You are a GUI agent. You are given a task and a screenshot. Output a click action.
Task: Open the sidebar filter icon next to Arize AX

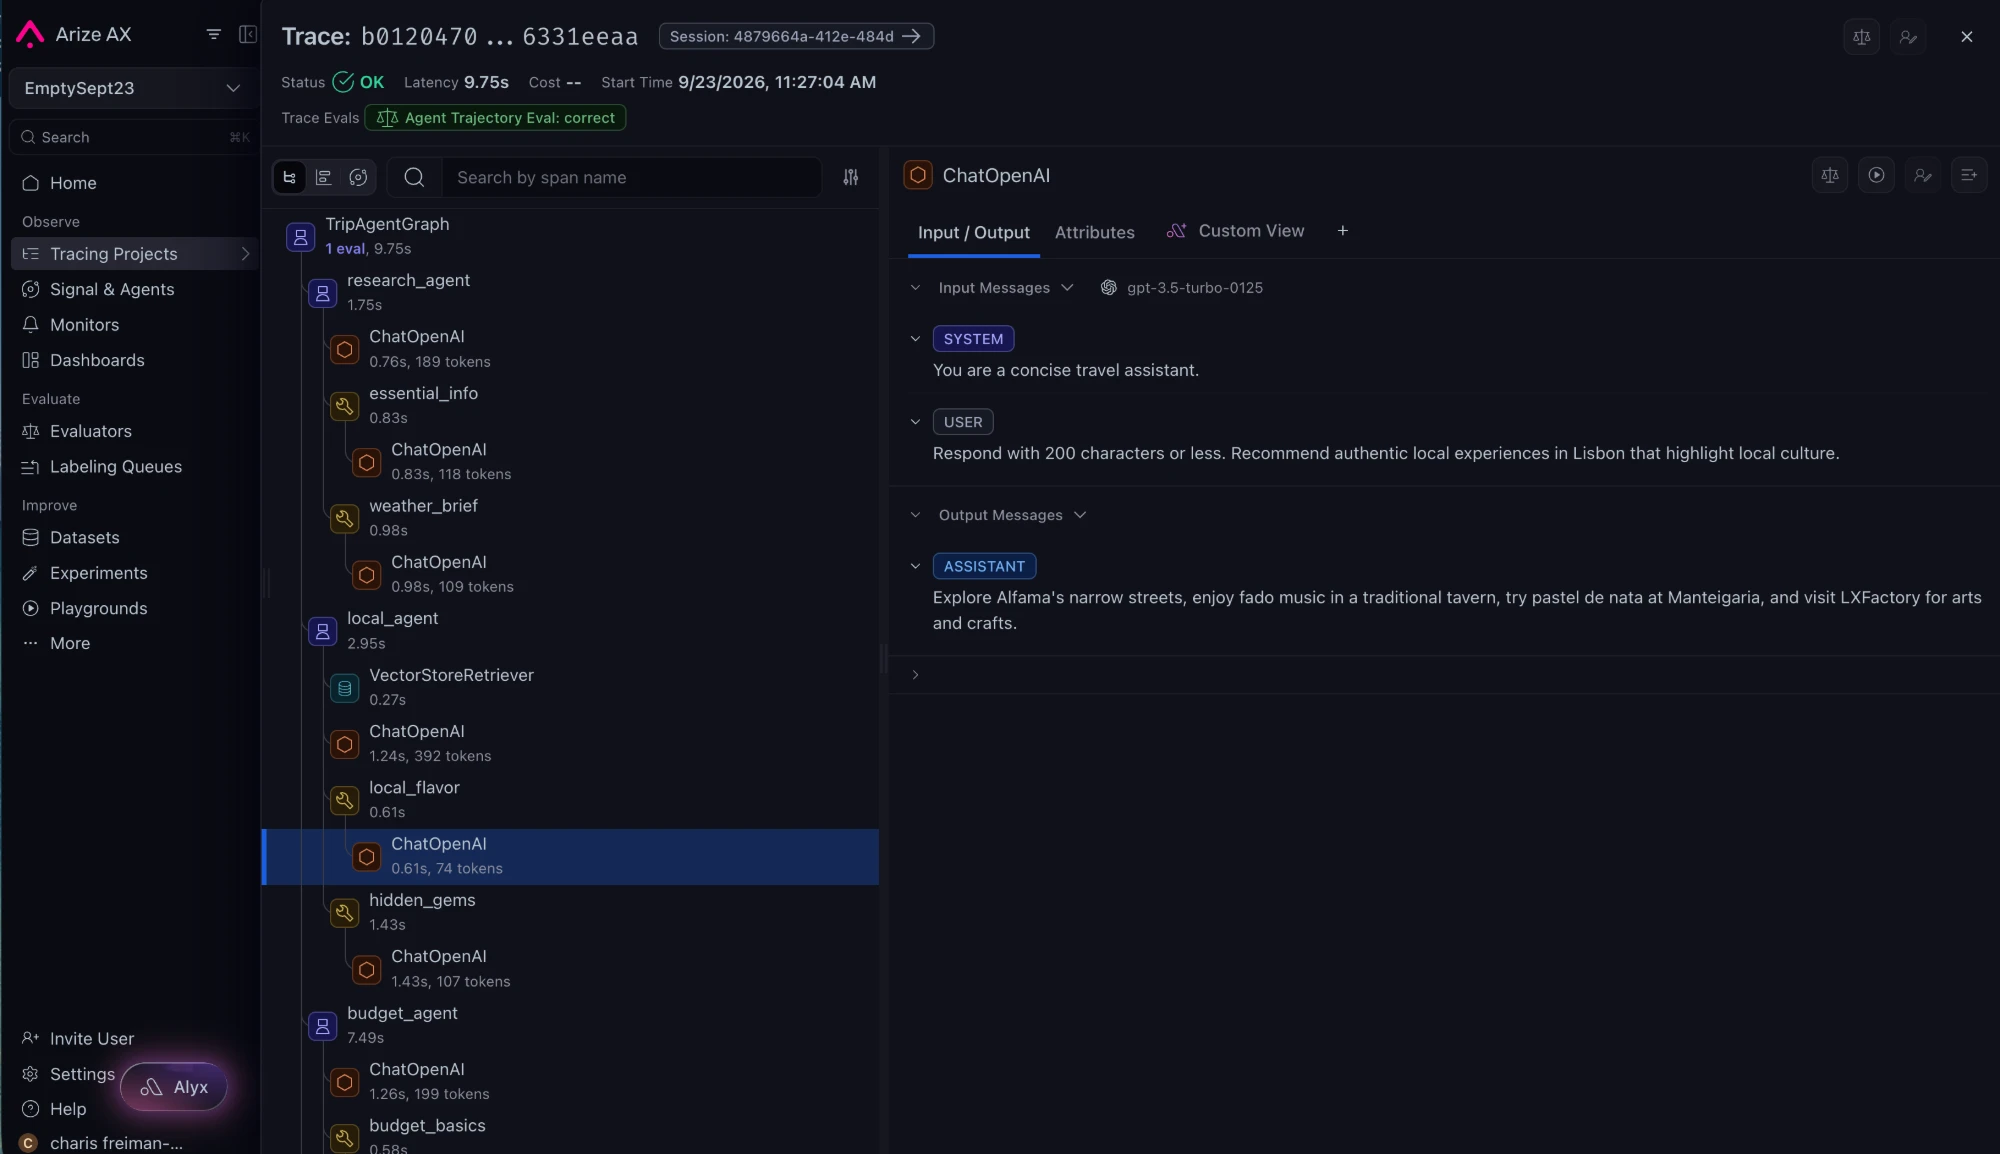coord(213,34)
